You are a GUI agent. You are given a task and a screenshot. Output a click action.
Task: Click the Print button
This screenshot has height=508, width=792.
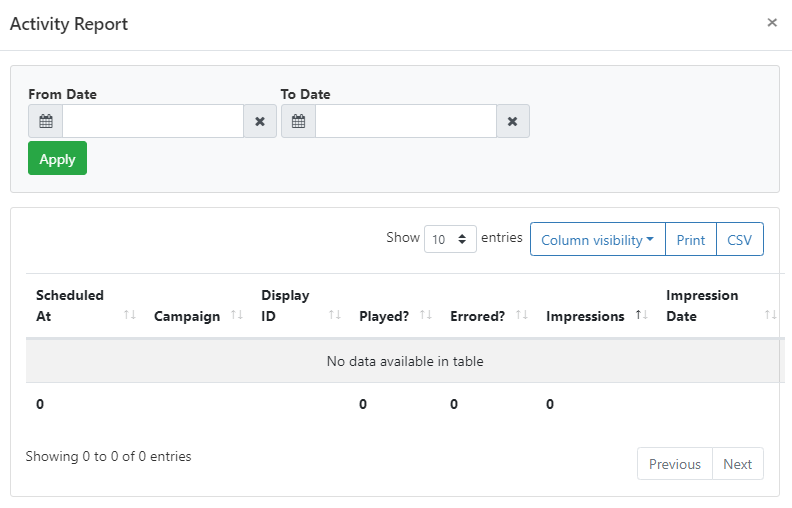[x=690, y=240]
